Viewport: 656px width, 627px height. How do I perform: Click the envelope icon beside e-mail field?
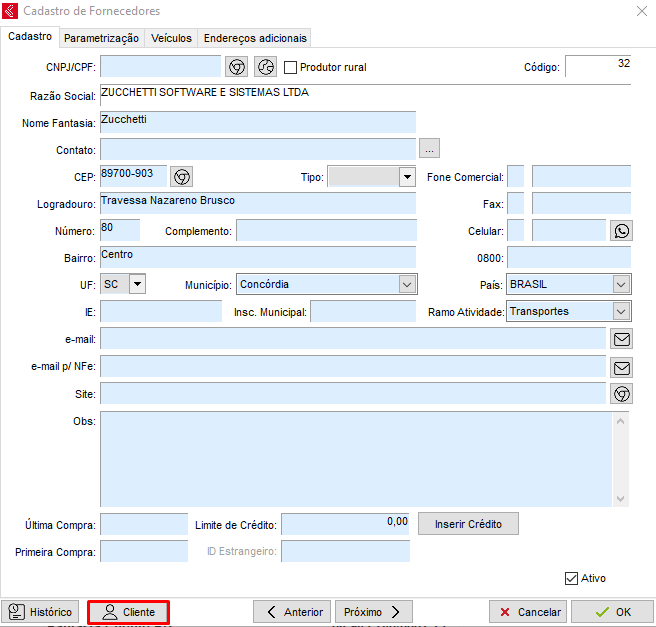tap(622, 339)
